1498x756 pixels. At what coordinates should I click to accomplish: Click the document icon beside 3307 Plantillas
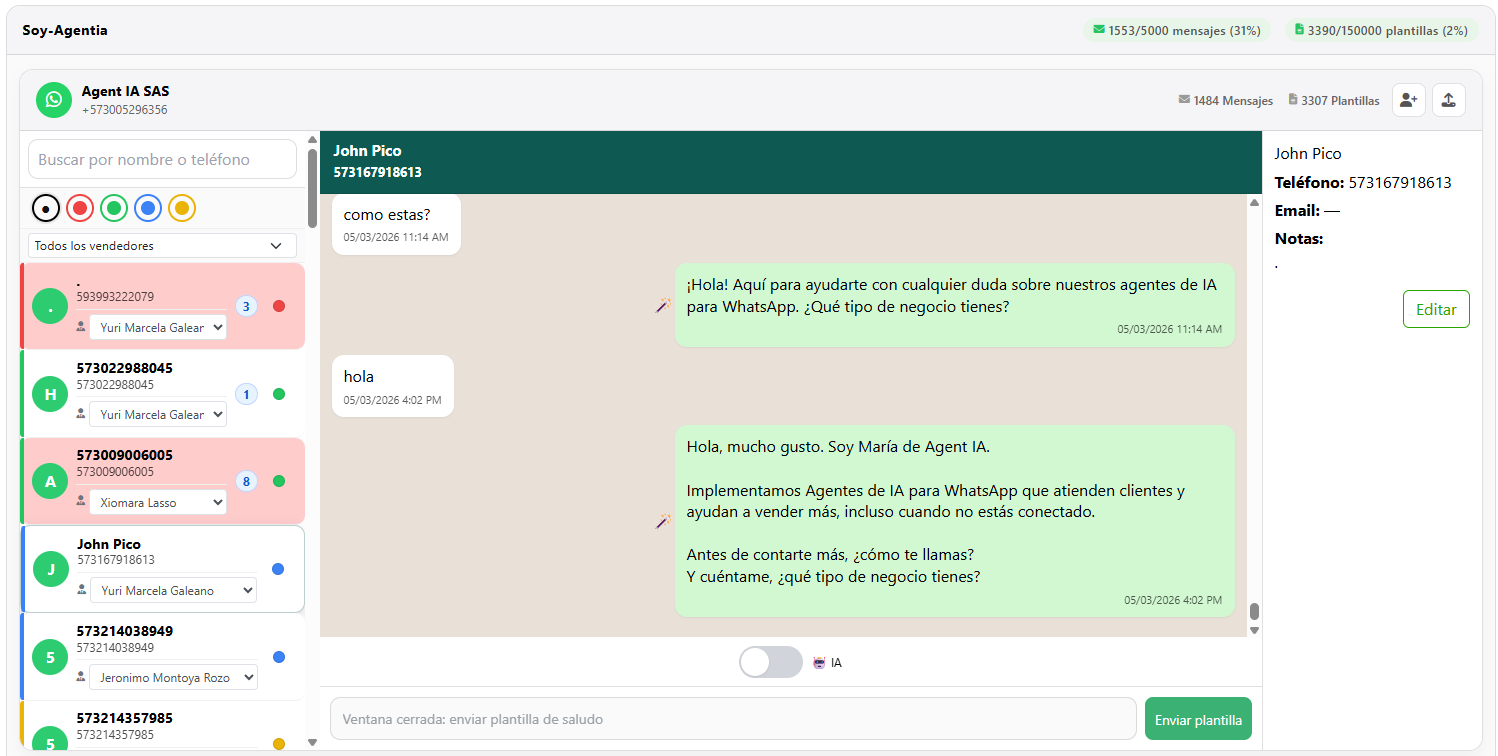(1293, 100)
